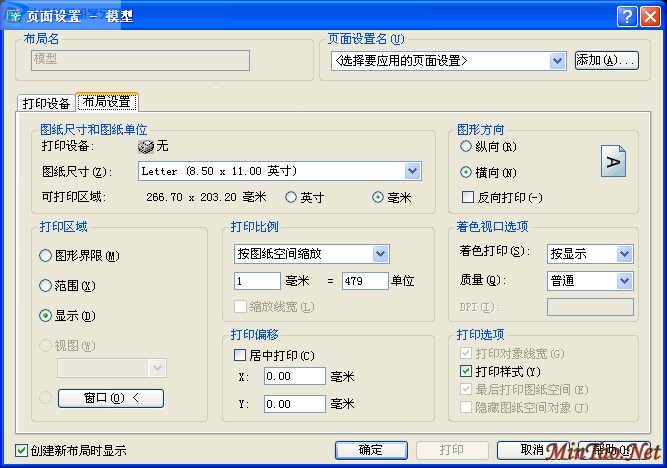
Task: Select 图形界限 print area option
Action: click(46, 256)
